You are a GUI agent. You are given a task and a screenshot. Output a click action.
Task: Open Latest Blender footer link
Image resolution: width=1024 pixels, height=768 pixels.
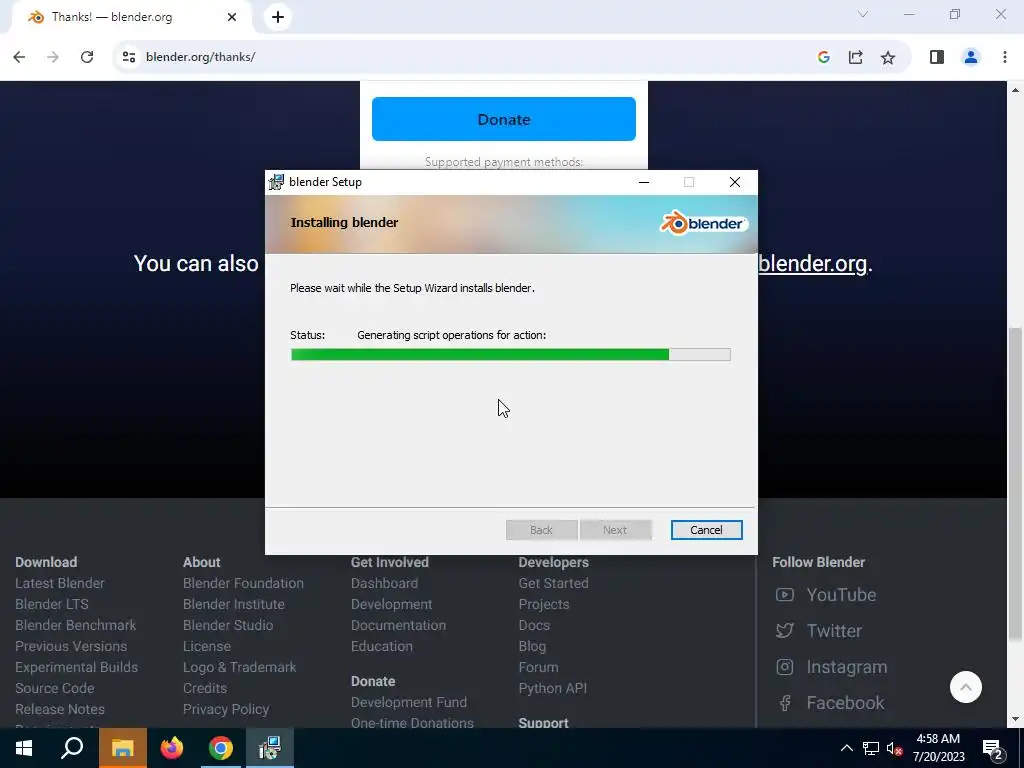coord(59,583)
